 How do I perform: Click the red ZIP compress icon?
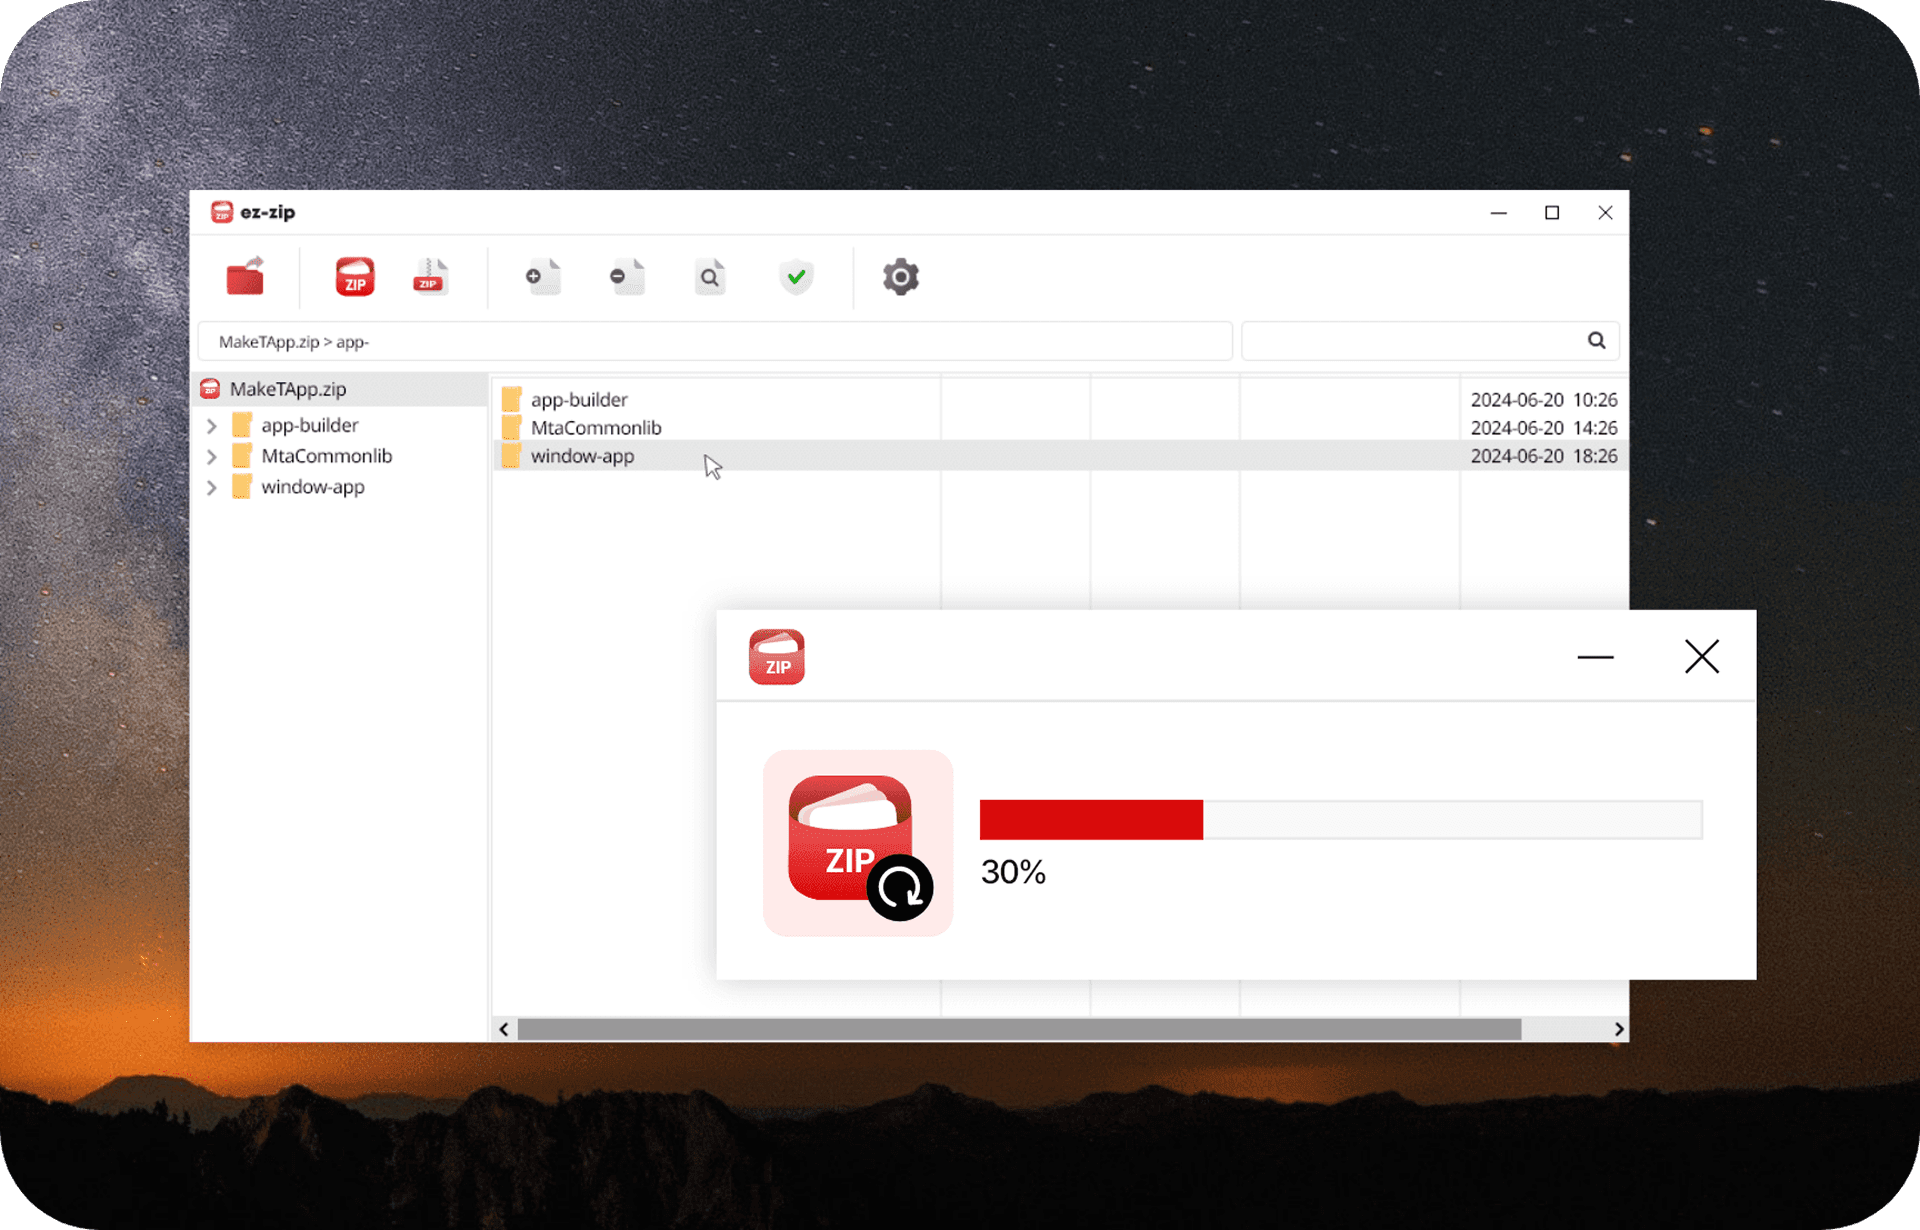point(355,277)
